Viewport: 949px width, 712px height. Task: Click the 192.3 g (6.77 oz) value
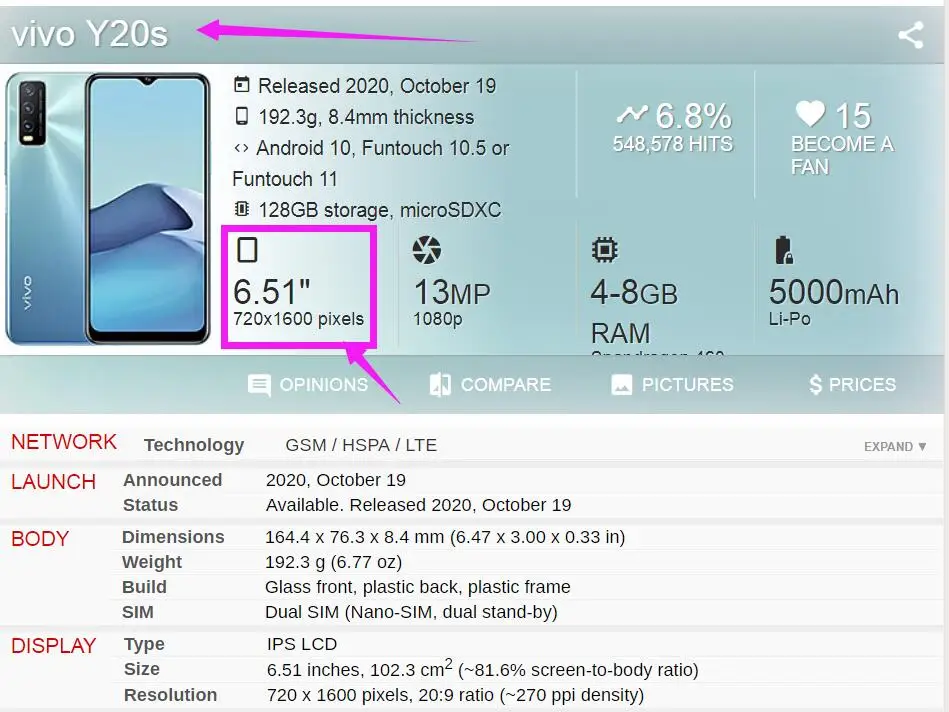(x=333, y=562)
